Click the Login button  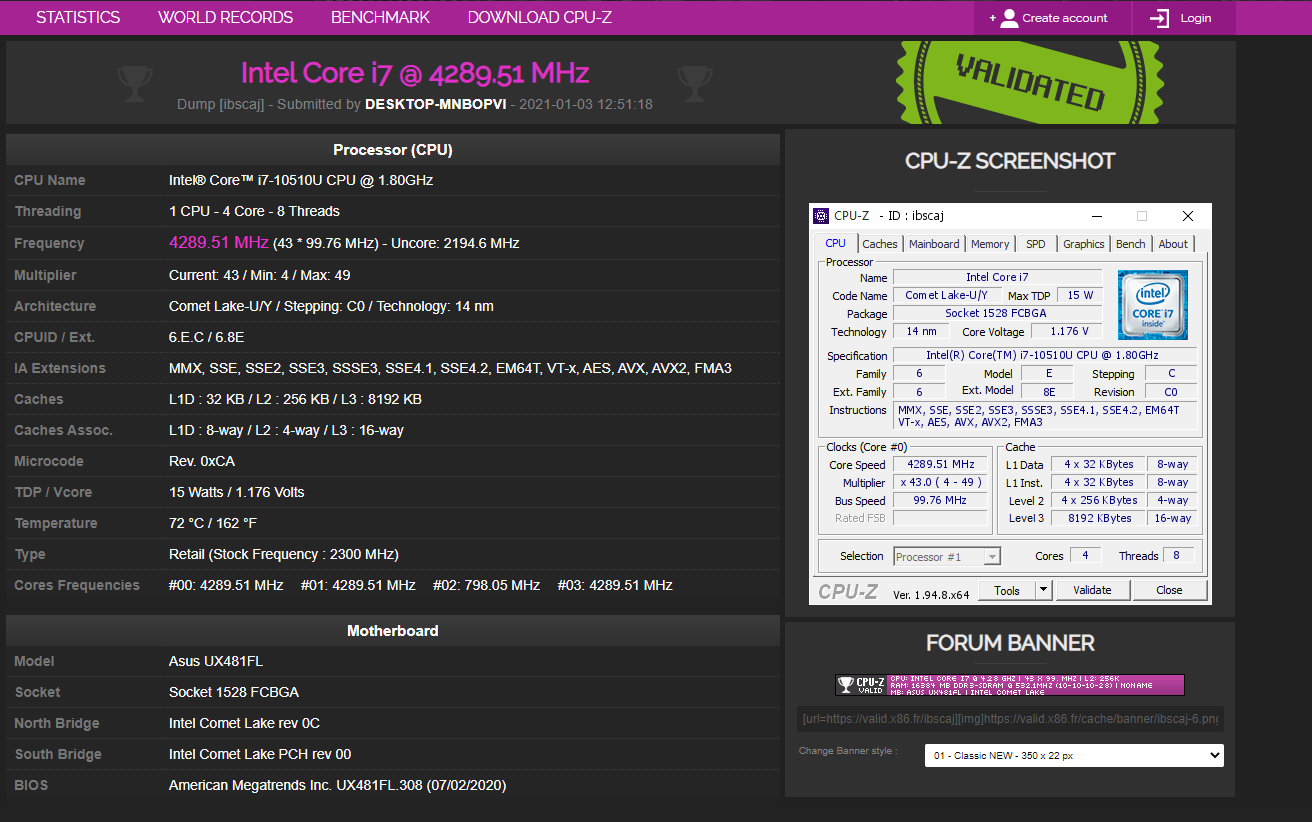[1184, 18]
